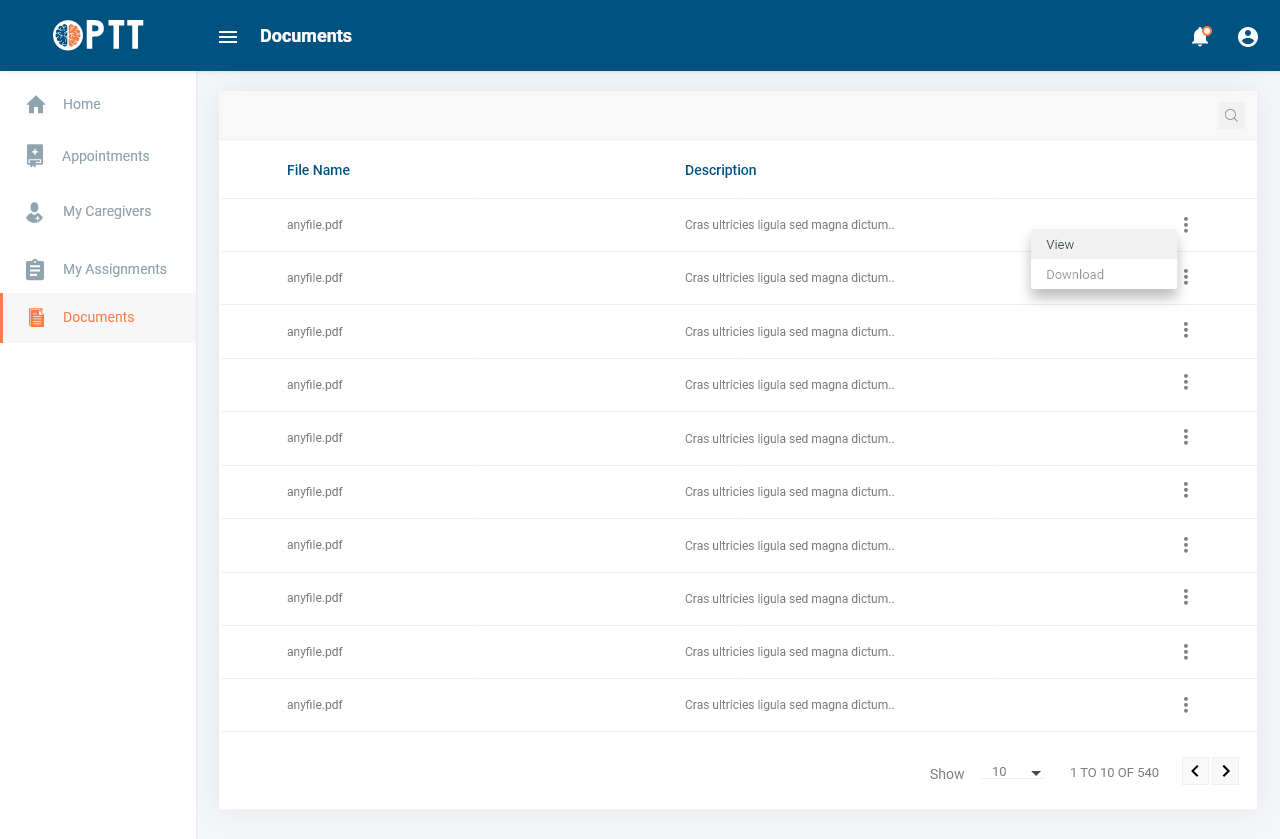Click the My Caregivers person icon

[35, 212]
